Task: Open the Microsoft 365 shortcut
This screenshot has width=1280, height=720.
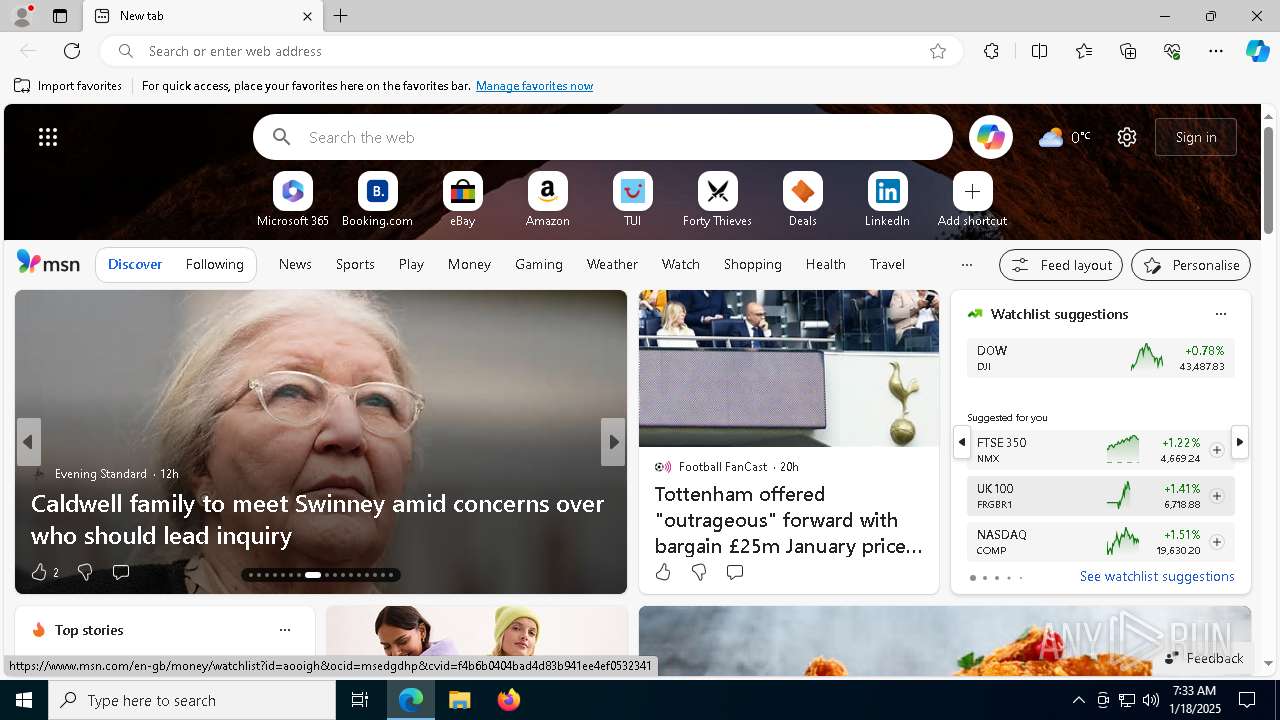Action: (x=292, y=200)
